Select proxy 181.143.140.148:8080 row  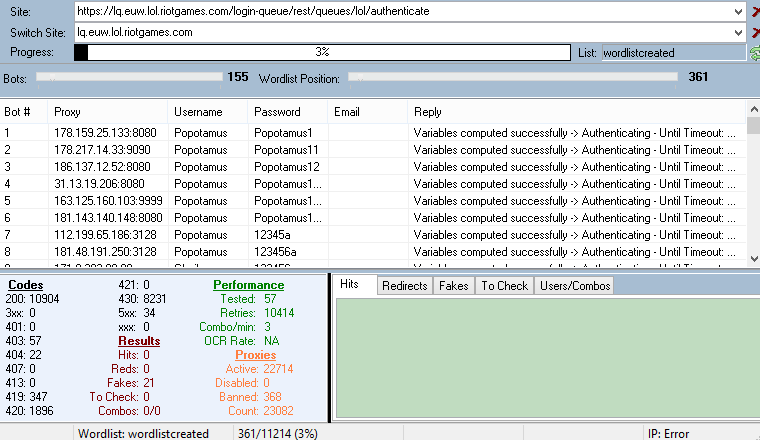pyautogui.click(x=373, y=218)
